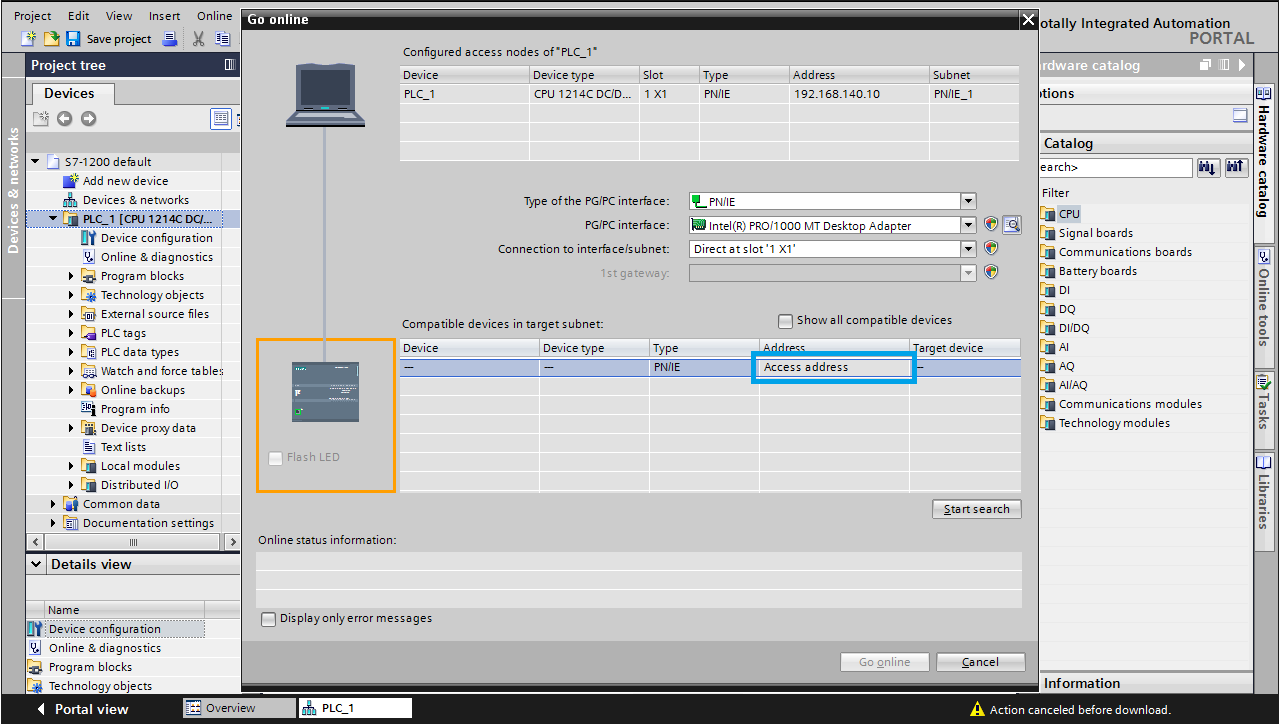1280x725 pixels.
Task: Click the Project tree horizontal scrollbar
Action: [x=133, y=542]
